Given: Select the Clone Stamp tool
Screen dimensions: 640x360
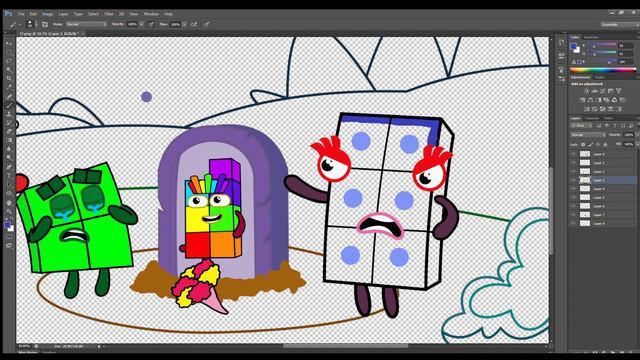Looking at the screenshot, I should tap(9, 114).
